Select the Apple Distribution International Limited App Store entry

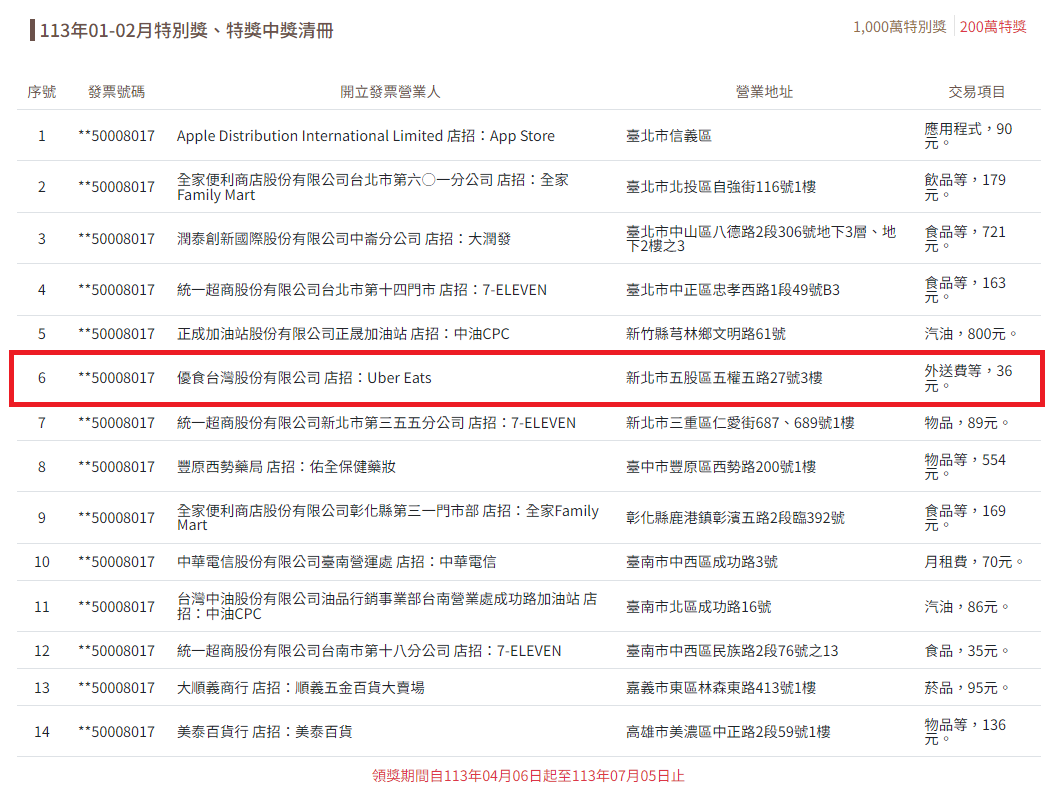coord(365,136)
